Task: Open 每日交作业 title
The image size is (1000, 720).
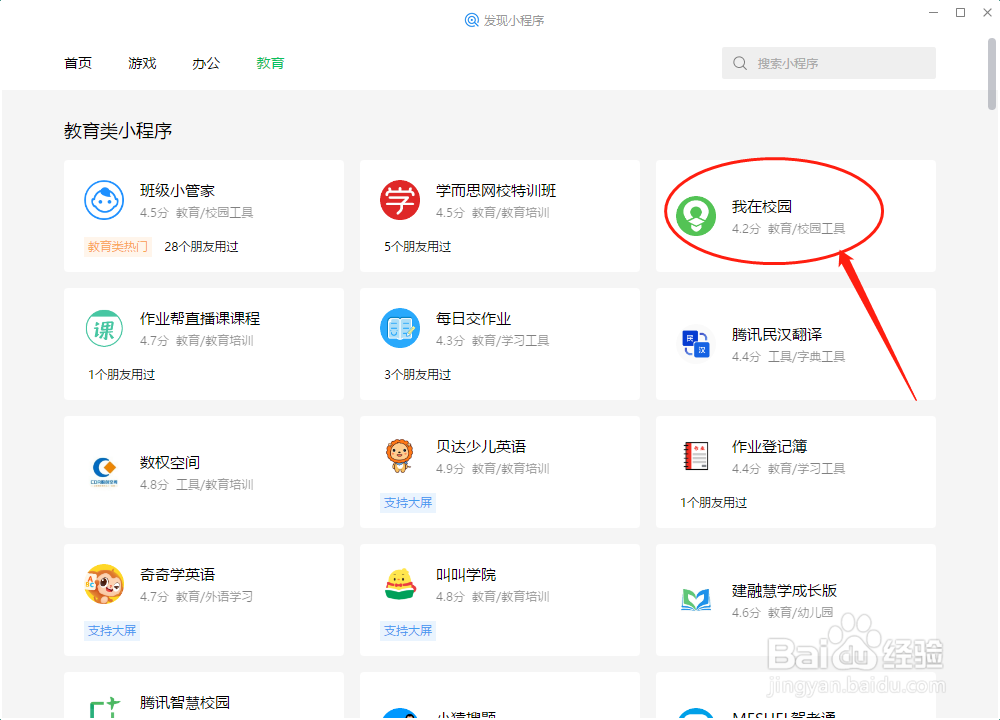Action: click(x=473, y=319)
